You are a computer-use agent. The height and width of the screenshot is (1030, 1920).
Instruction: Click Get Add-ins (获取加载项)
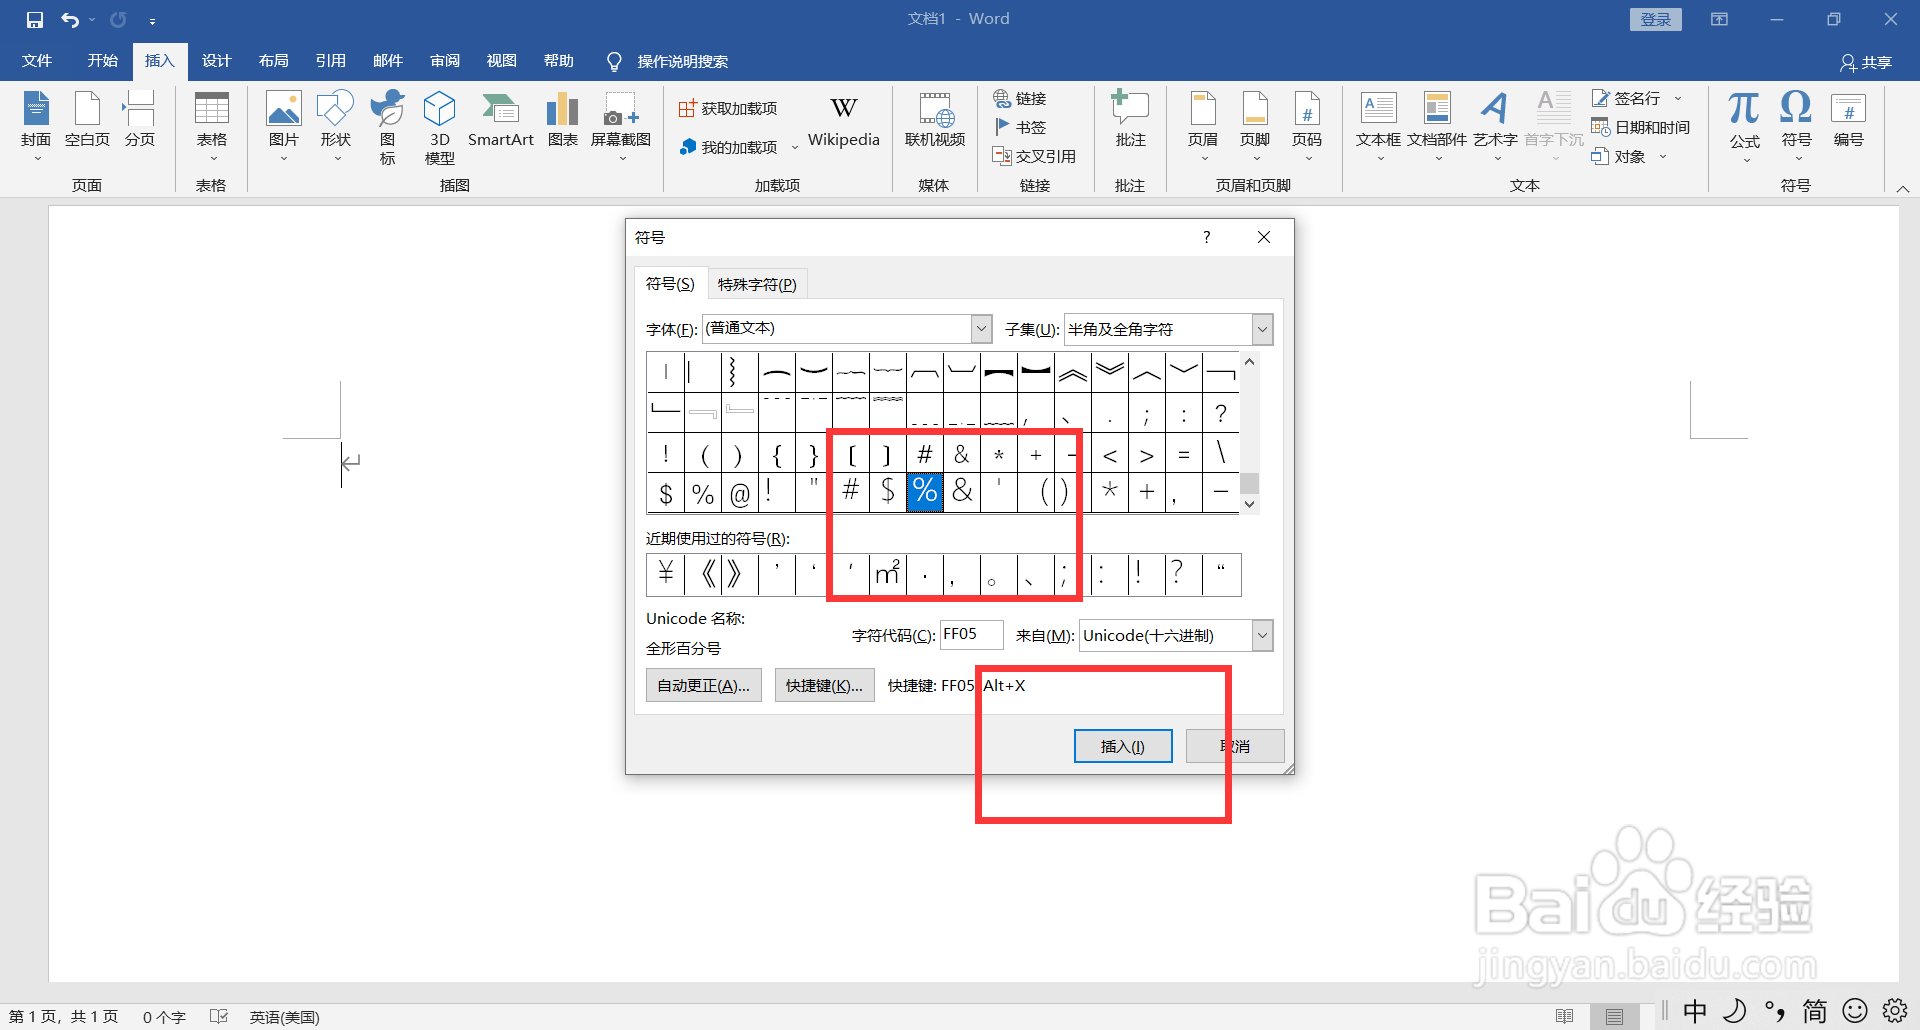[x=728, y=108]
